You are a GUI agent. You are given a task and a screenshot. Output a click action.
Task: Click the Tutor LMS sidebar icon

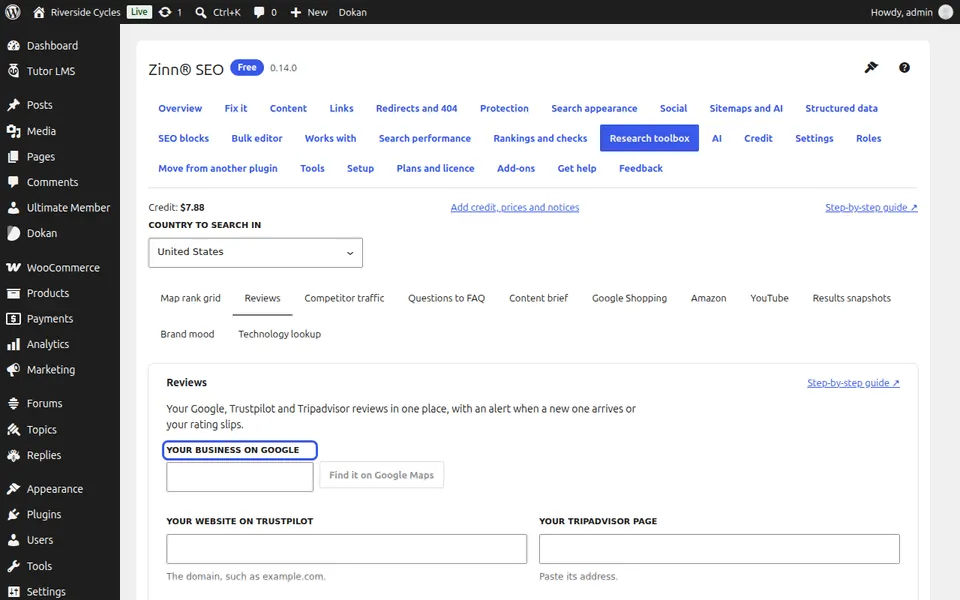point(13,71)
